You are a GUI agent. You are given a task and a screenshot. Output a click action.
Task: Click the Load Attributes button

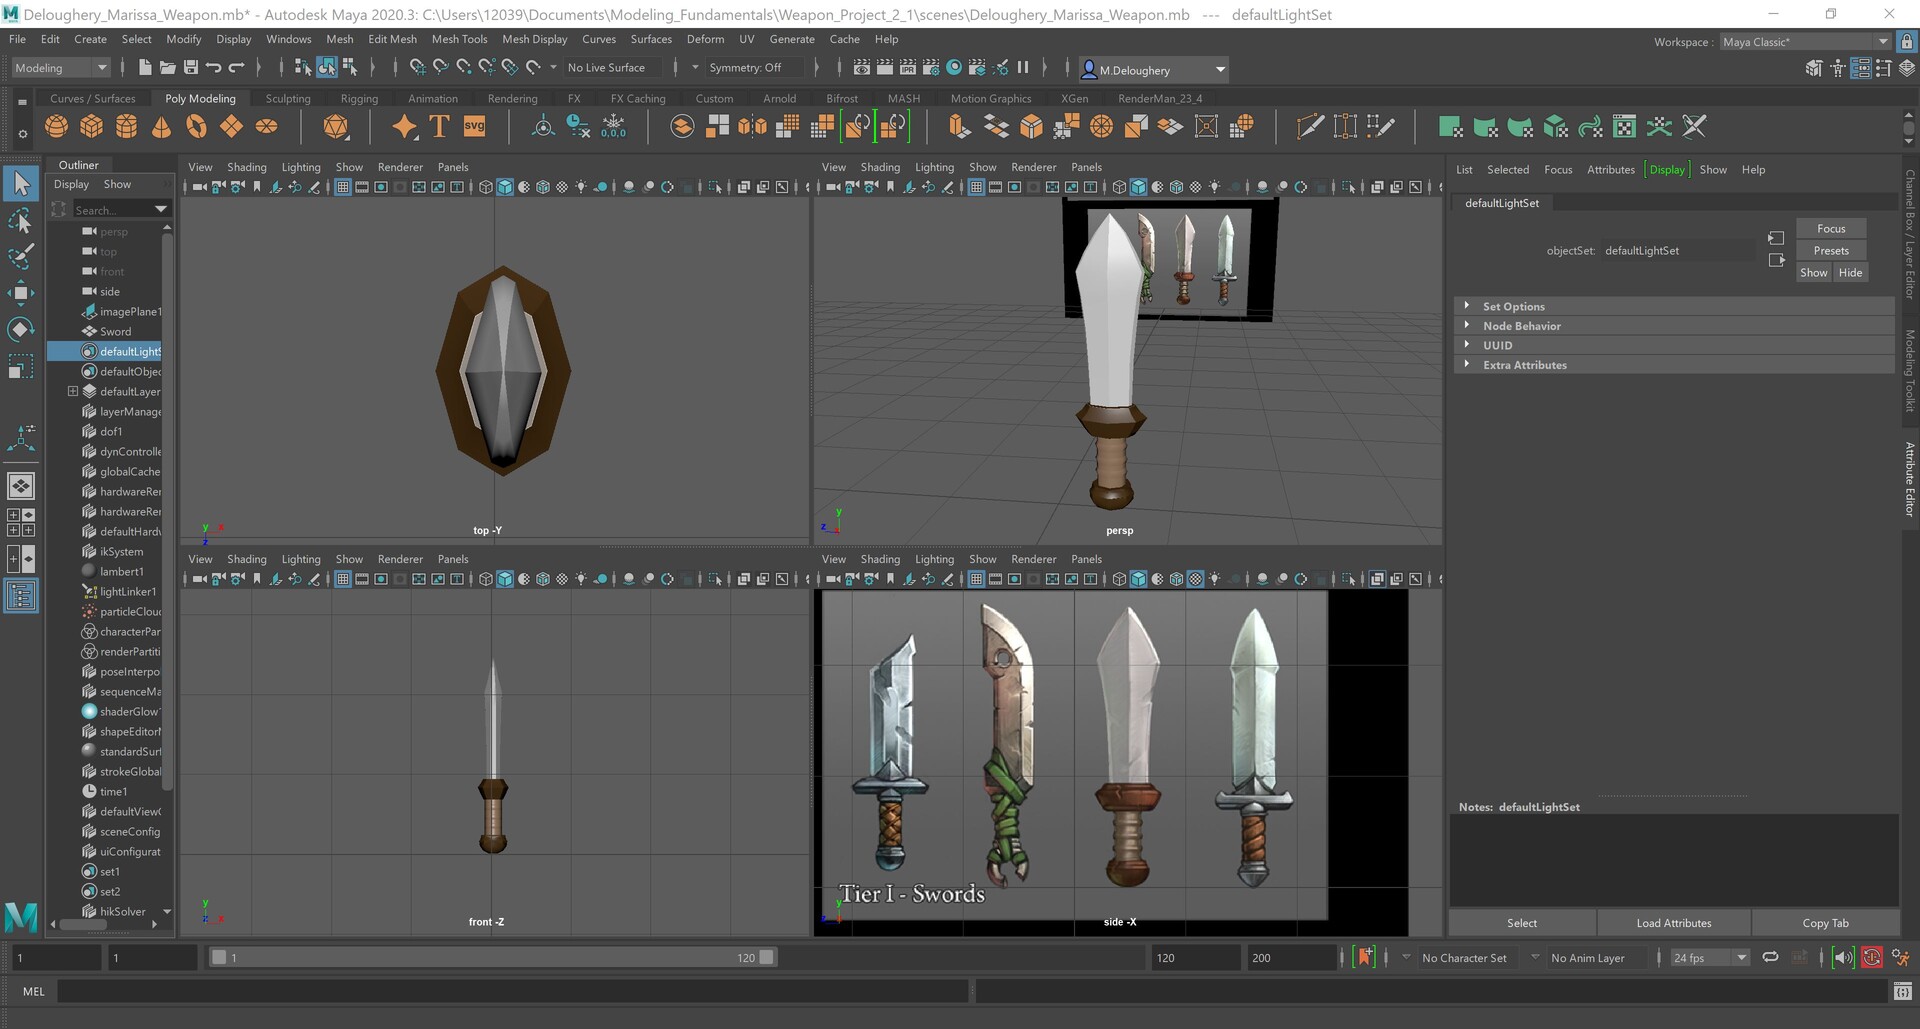click(1674, 922)
